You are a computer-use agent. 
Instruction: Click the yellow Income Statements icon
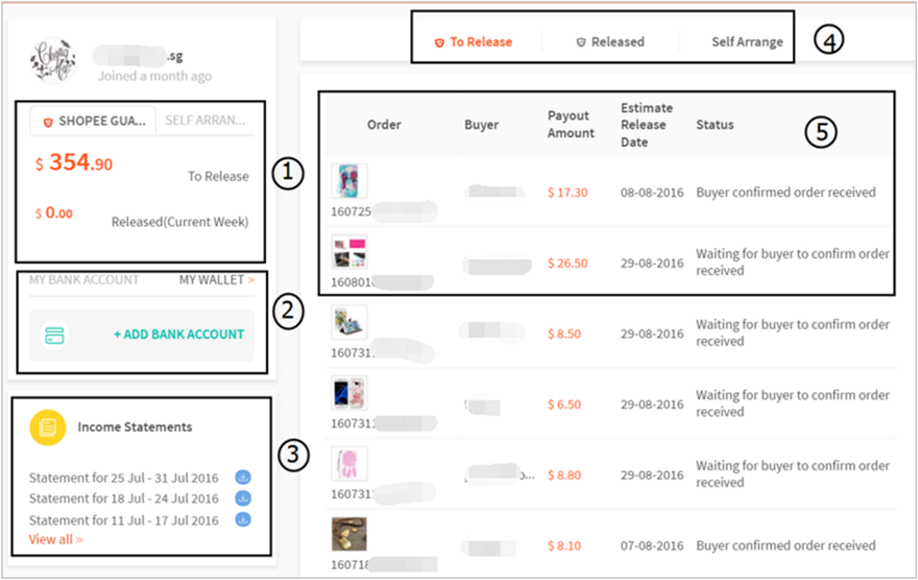[x=47, y=427]
